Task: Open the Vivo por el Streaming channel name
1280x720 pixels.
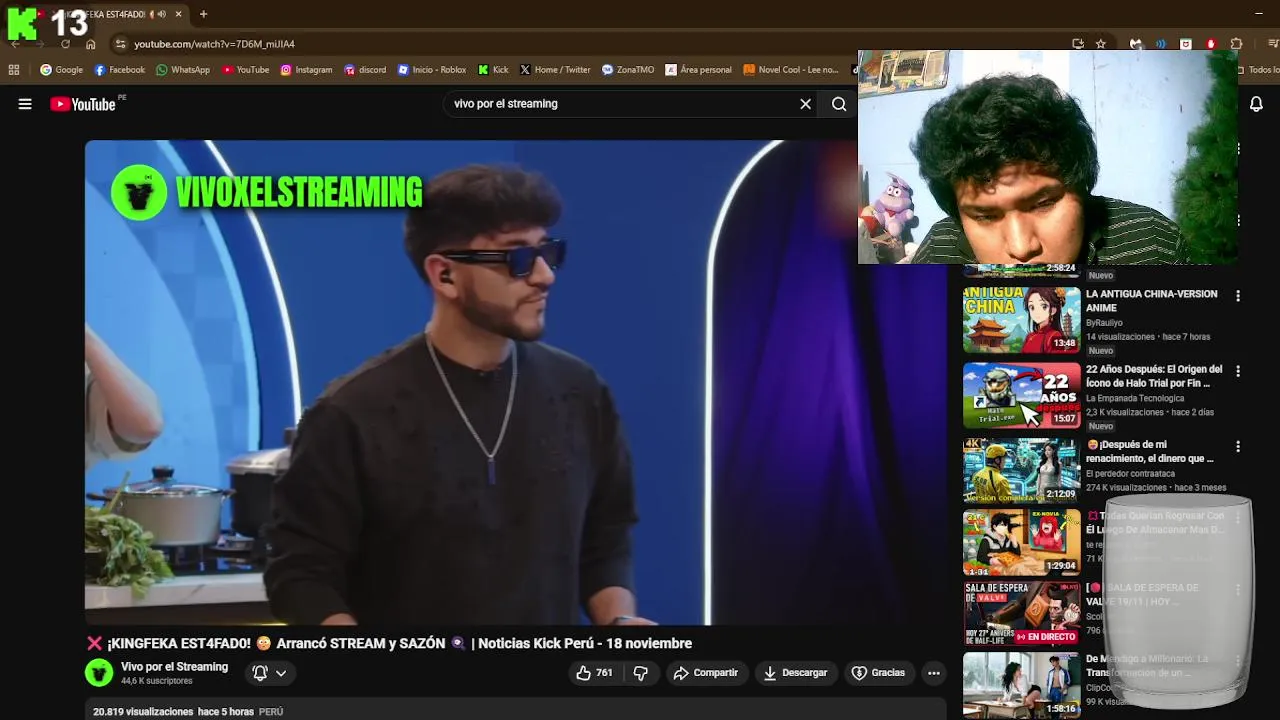Action: [x=174, y=667]
